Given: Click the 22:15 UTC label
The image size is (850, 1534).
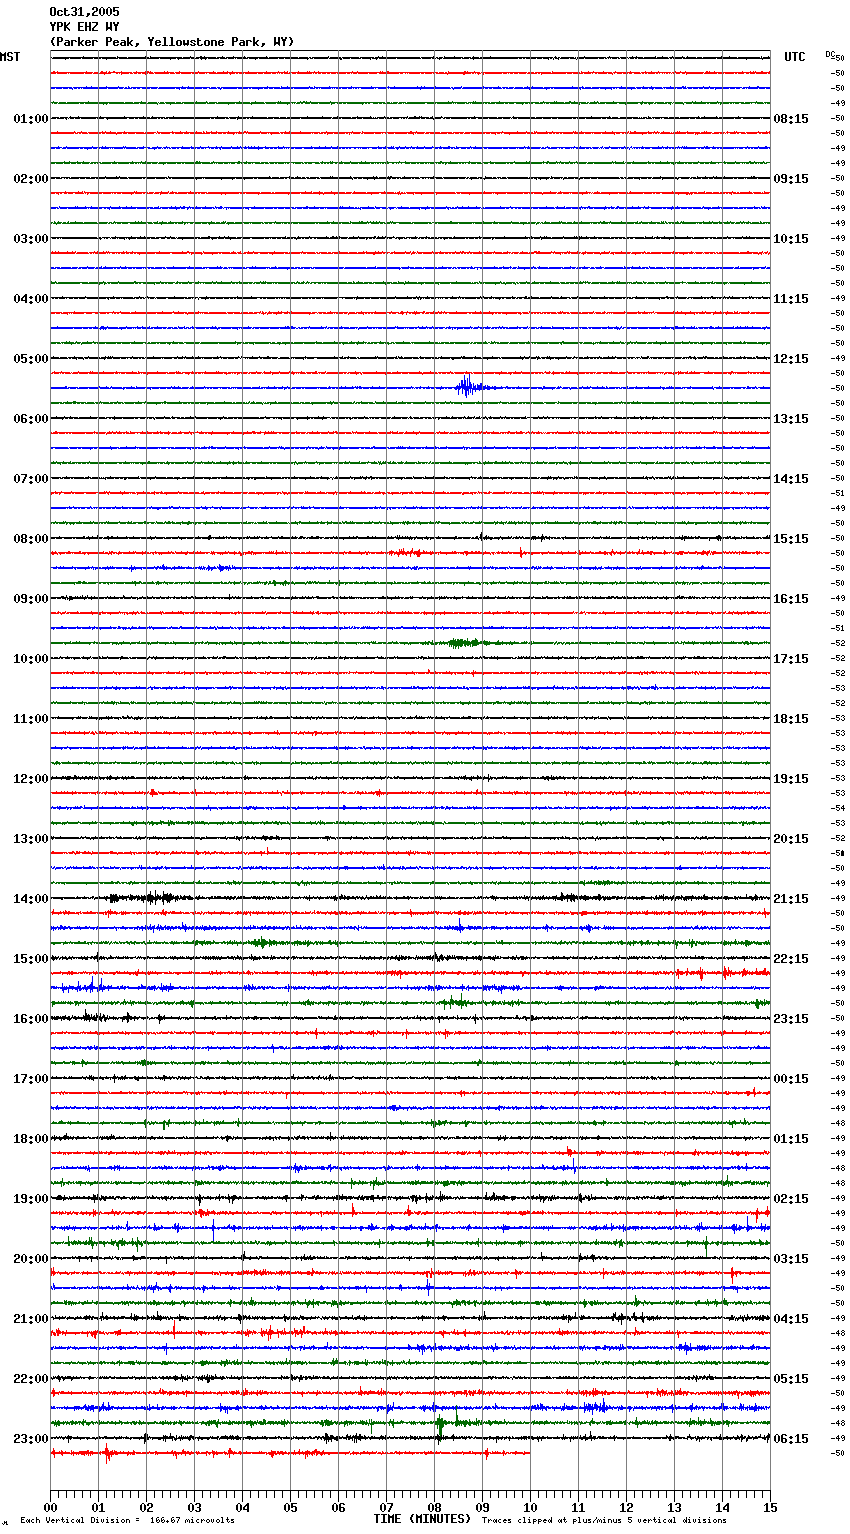Looking at the screenshot, I should pyautogui.click(x=791, y=959).
